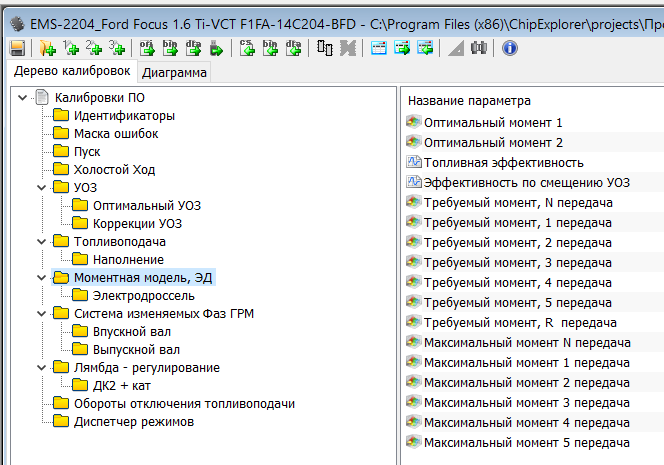The height and width of the screenshot is (465, 664).
Task: Click the Название параметра column header
Action: 469,101
